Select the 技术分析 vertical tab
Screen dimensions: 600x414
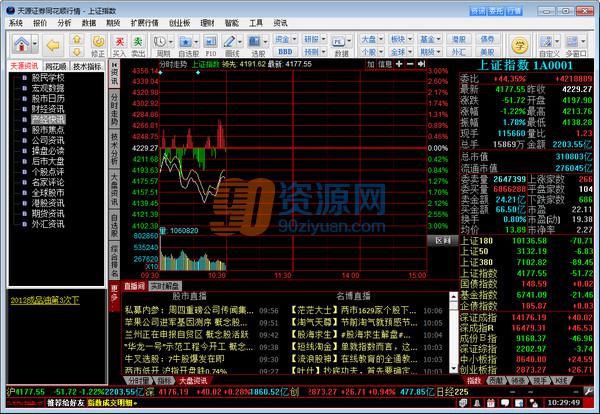click(x=114, y=148)
